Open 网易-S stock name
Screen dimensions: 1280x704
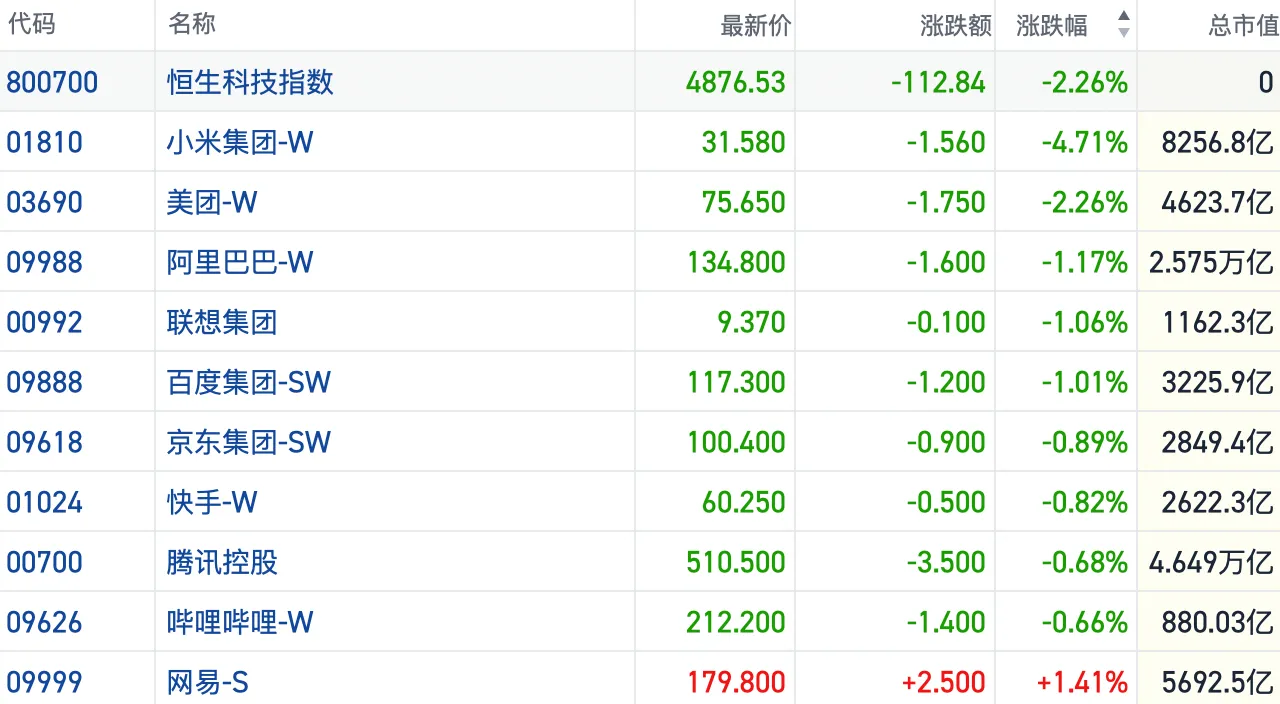click(208, 682)
